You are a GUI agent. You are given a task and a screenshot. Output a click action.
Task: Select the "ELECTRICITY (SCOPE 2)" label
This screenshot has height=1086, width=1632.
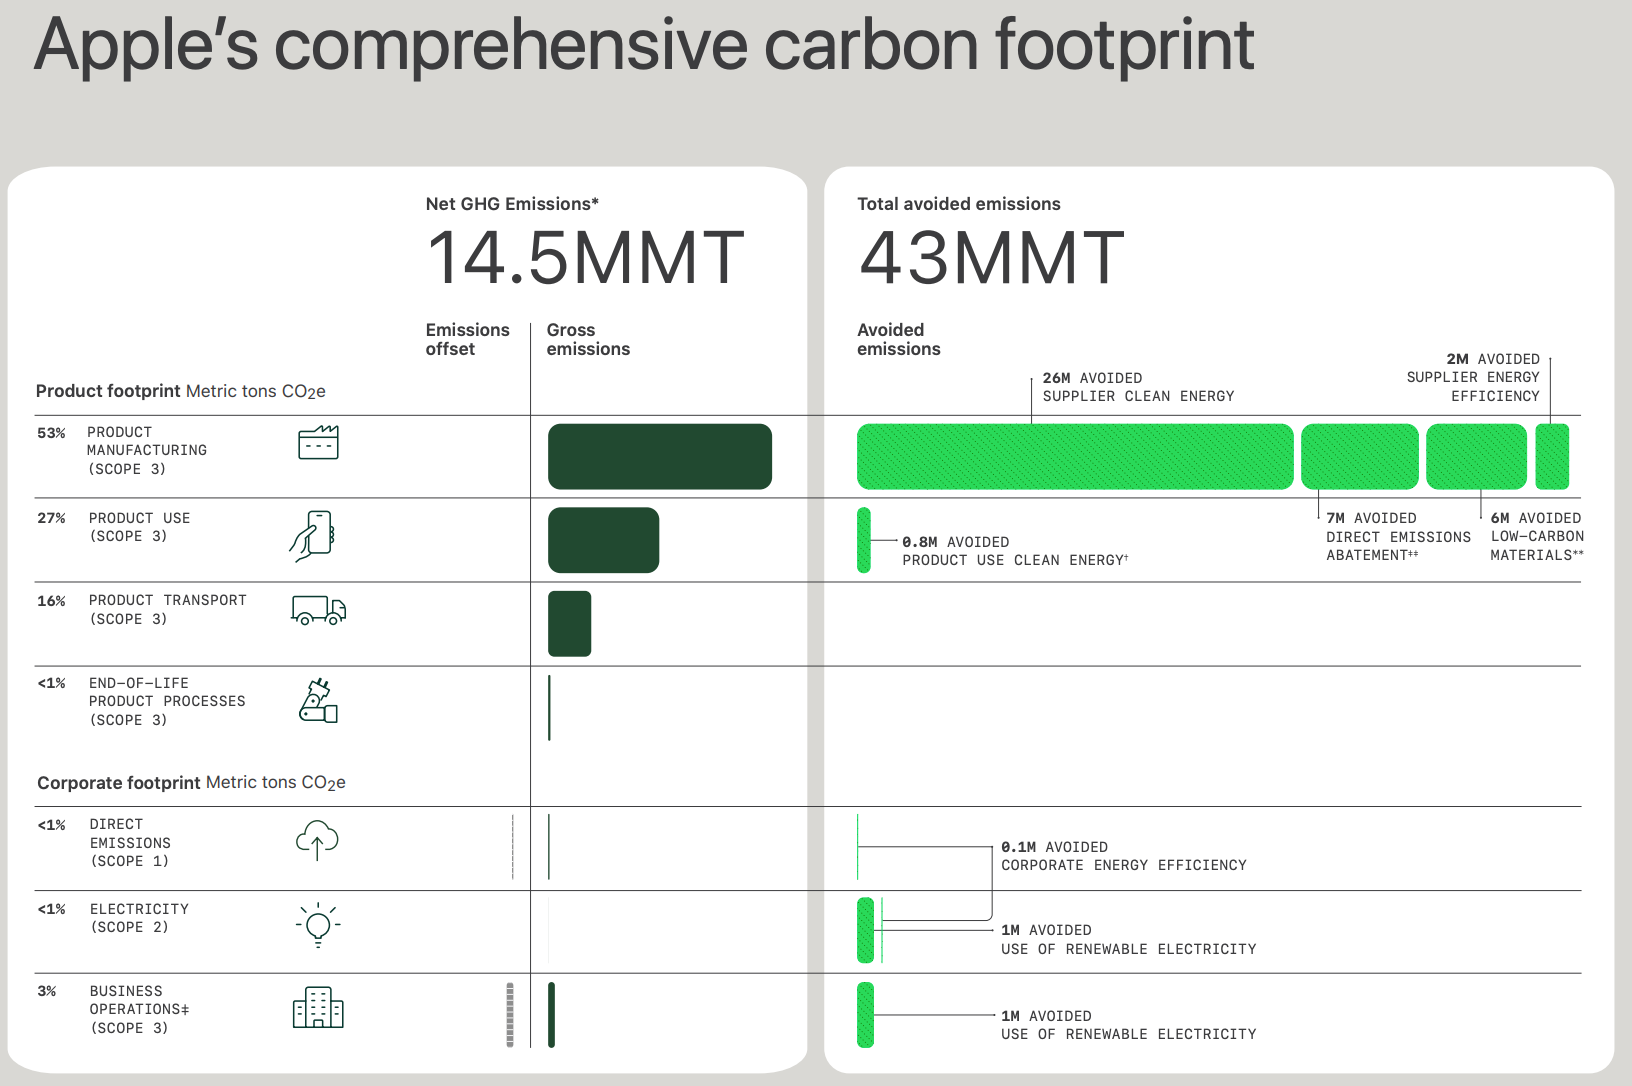[x=139, y=918]
